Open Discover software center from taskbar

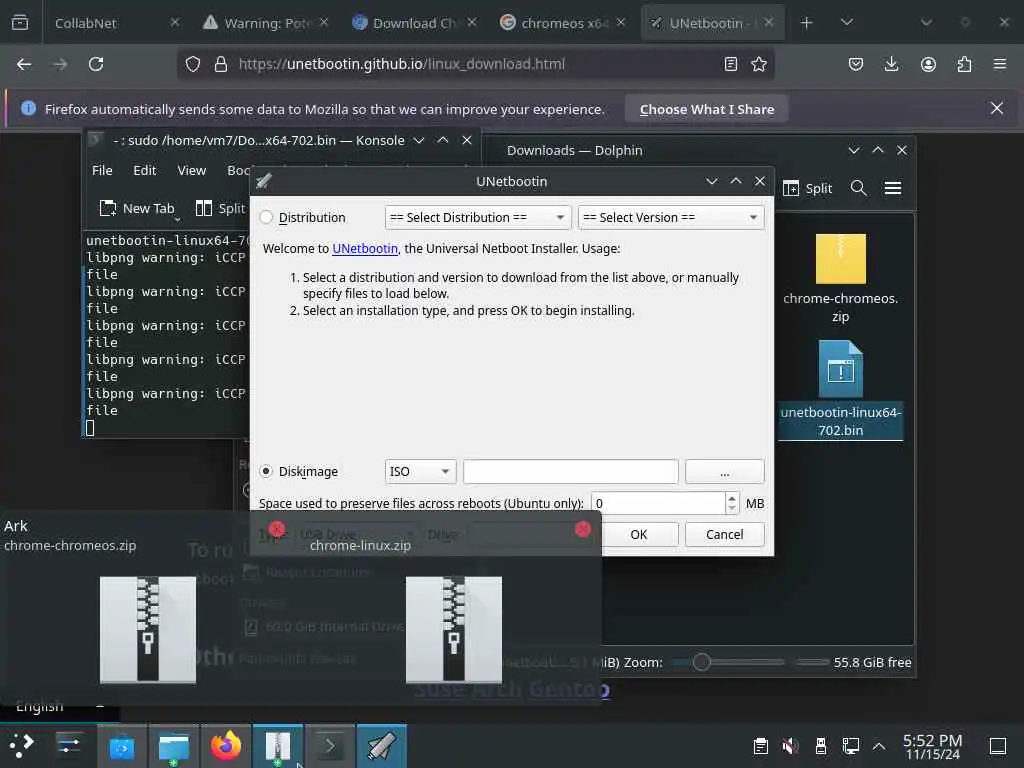click(x=121, y=746)
